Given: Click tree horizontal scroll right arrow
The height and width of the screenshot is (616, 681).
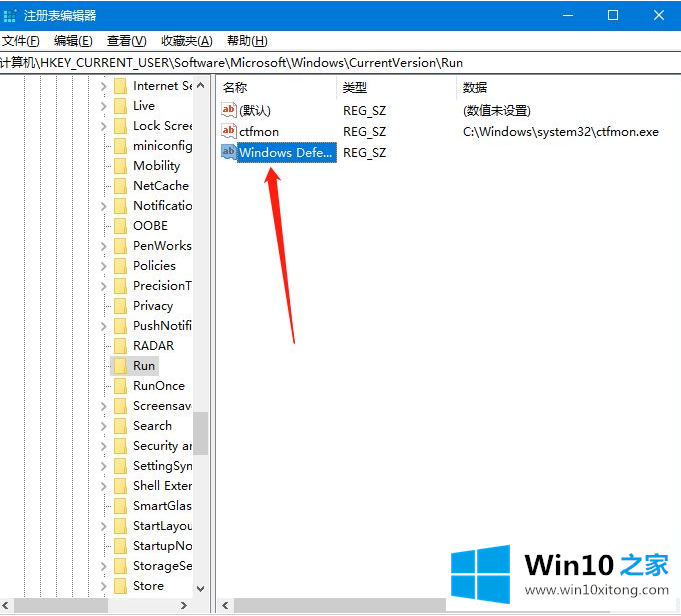Looking at the screenshot, I should 184,605.
